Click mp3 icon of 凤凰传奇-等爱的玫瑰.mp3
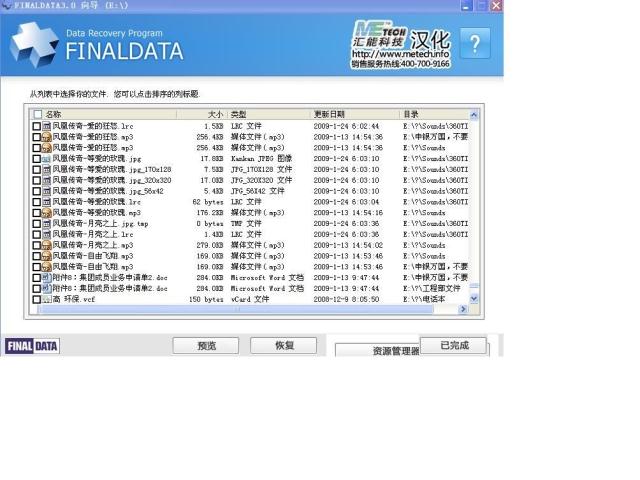640x480 pixels. pos(47,213)
